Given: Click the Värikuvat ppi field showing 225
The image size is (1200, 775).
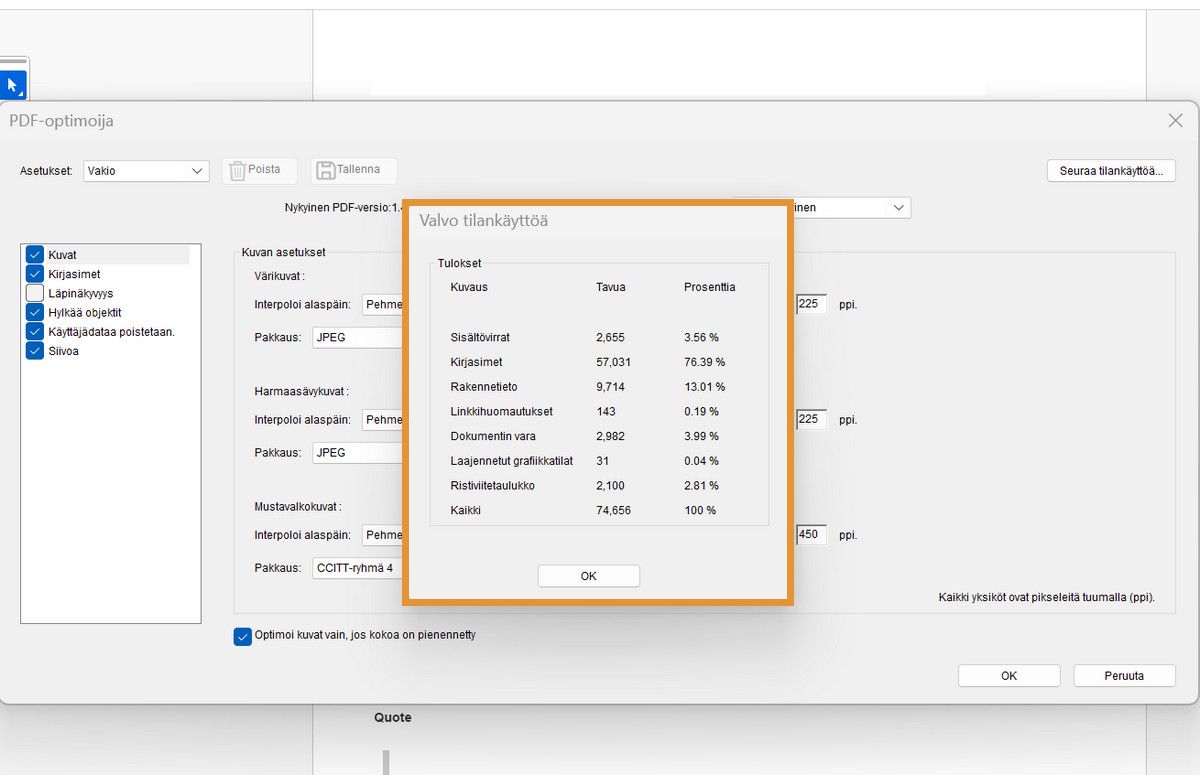Looking at the screenshot, I should click(811, 304).
